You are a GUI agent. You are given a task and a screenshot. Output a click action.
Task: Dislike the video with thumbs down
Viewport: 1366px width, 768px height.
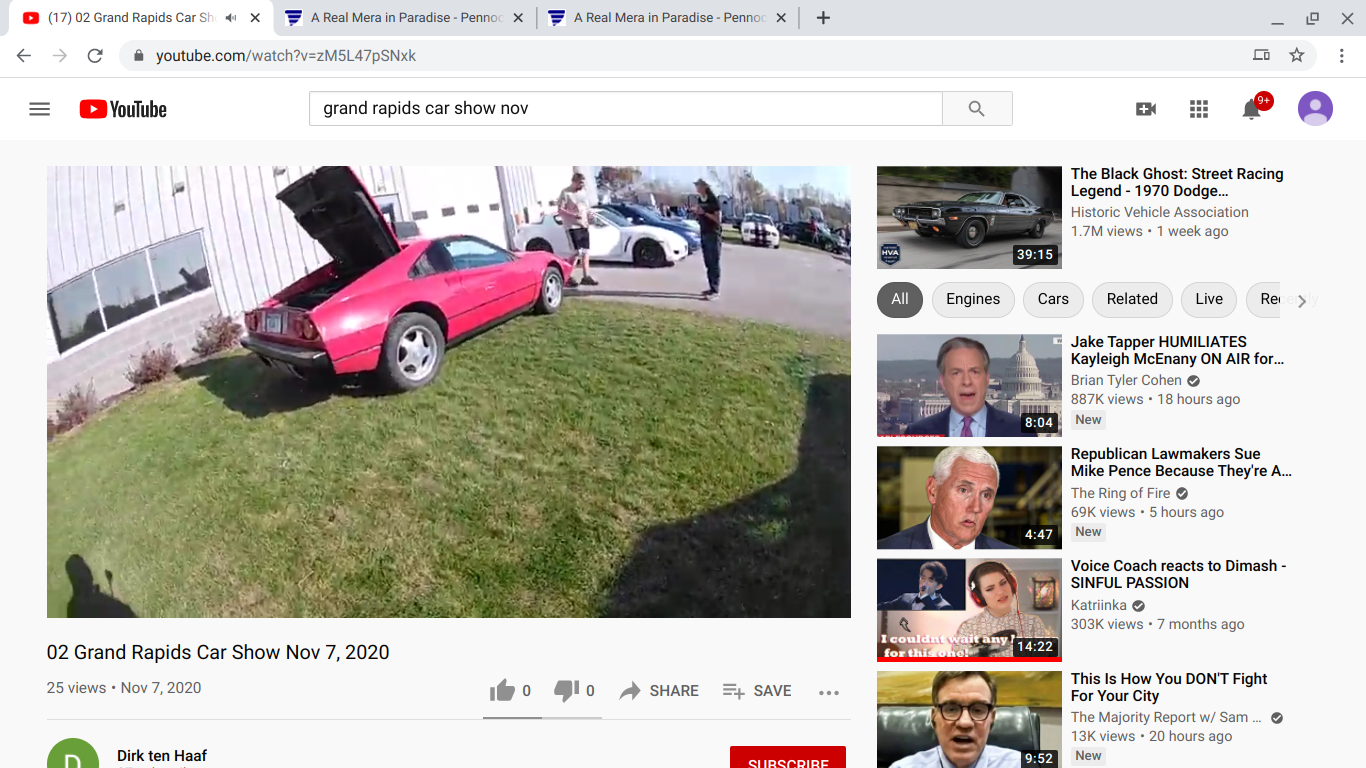coord(566,691)
